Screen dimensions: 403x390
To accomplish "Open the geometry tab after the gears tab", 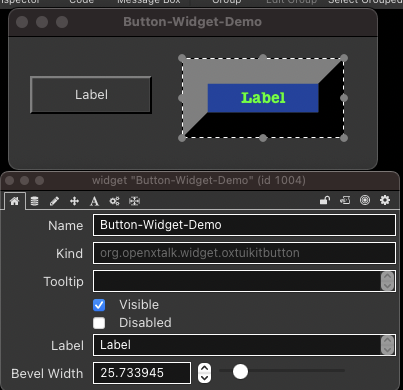I will click(x=134, y=201).
